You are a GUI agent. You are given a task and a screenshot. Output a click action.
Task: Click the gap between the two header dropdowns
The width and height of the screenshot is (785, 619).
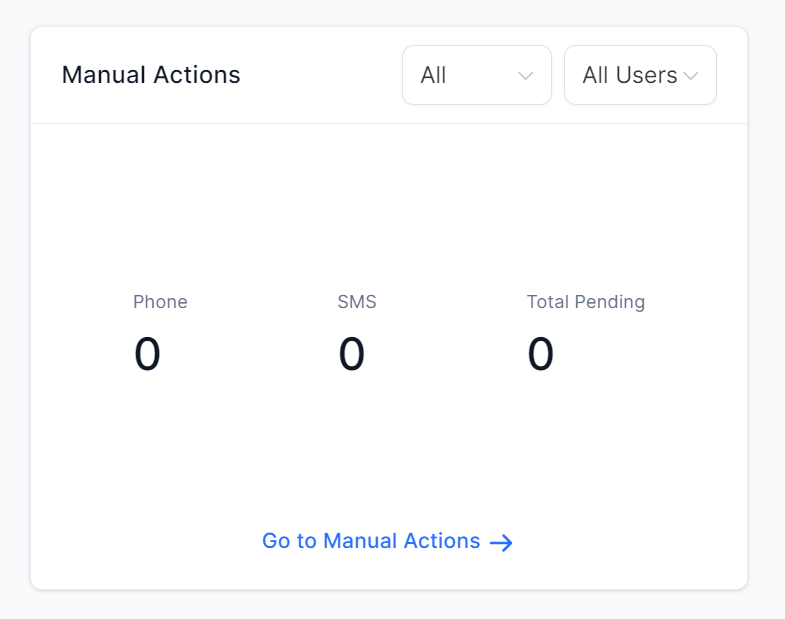point(558,75)
